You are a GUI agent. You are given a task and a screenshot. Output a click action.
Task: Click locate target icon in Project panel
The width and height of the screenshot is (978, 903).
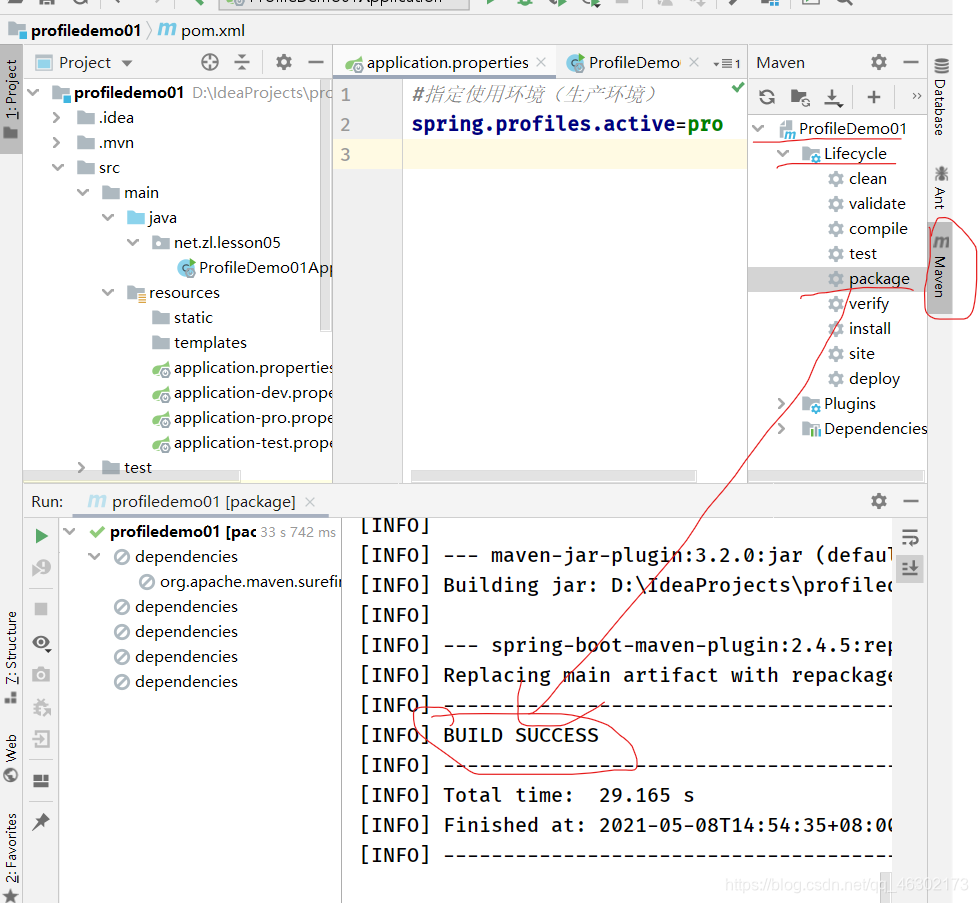[x=210, y=62]
